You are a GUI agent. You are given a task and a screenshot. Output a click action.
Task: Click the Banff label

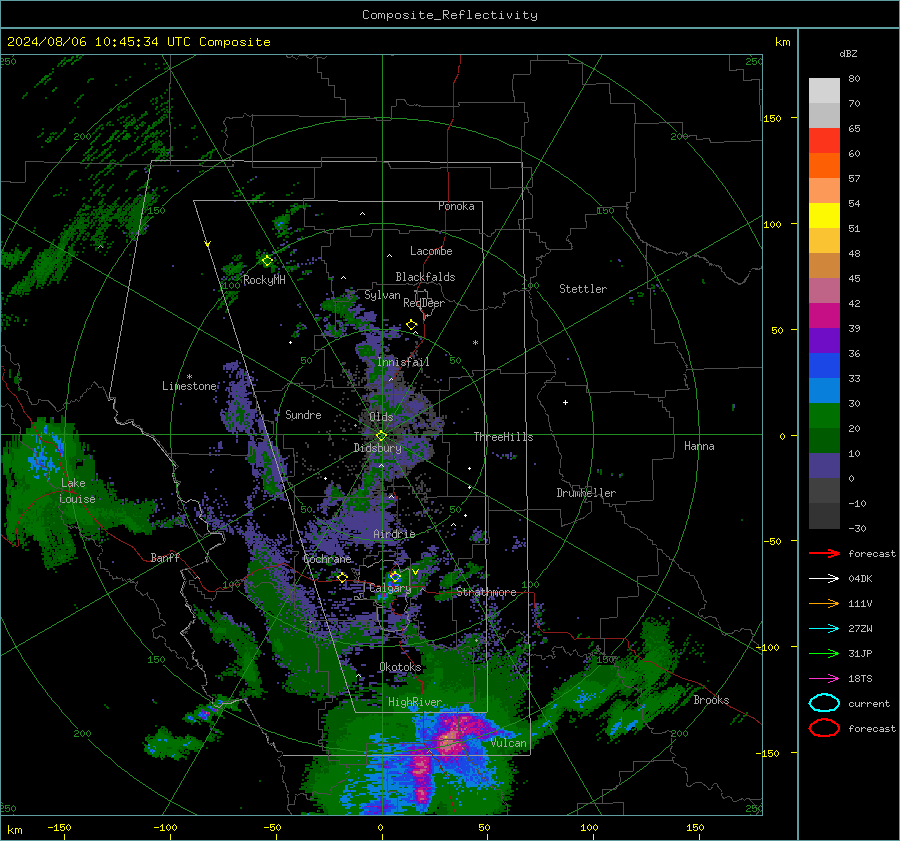[165, 557]
